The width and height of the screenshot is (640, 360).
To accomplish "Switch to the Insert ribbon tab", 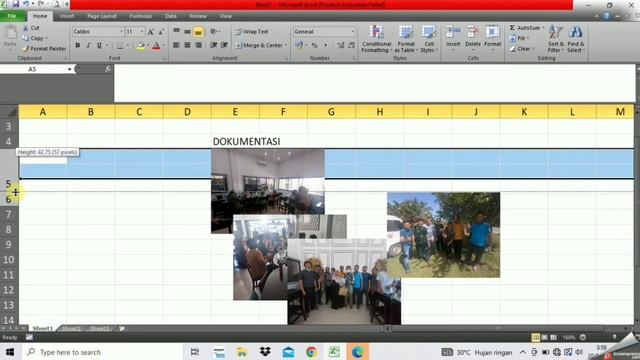I will tap(67, 16).
